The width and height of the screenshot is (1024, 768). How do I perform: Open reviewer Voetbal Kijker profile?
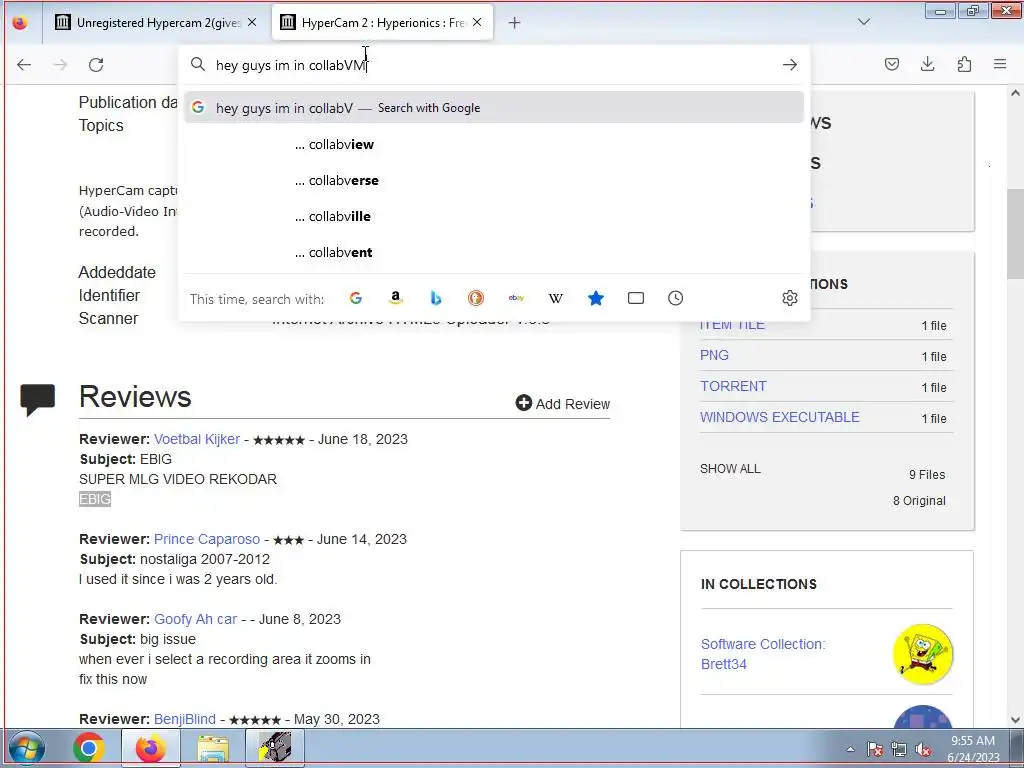click(197, 440)
